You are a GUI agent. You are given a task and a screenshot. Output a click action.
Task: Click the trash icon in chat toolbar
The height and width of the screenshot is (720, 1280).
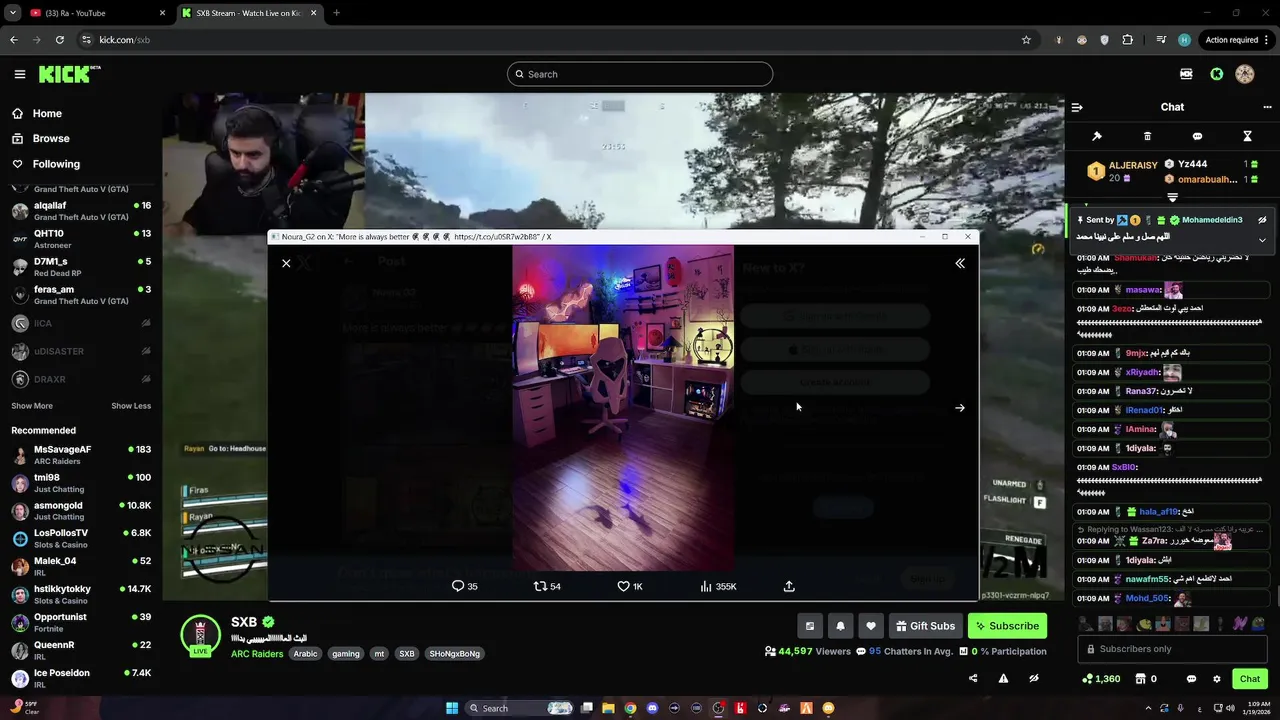[x=1147, y=136]
